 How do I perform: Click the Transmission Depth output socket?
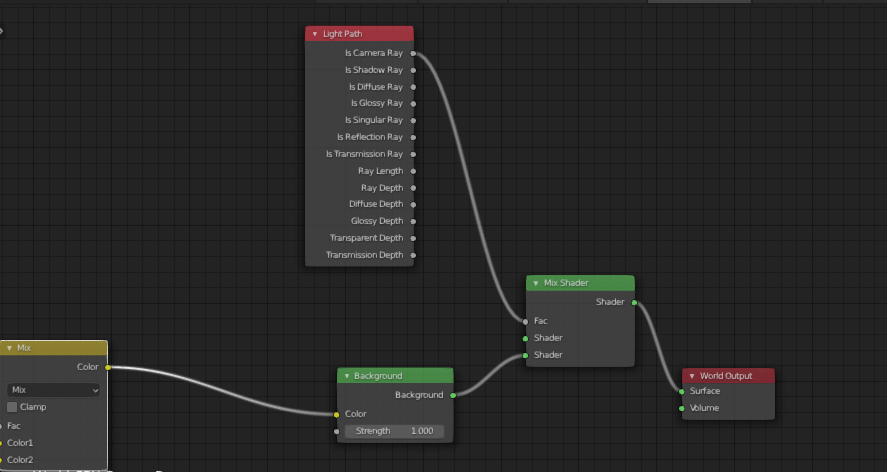414,255
